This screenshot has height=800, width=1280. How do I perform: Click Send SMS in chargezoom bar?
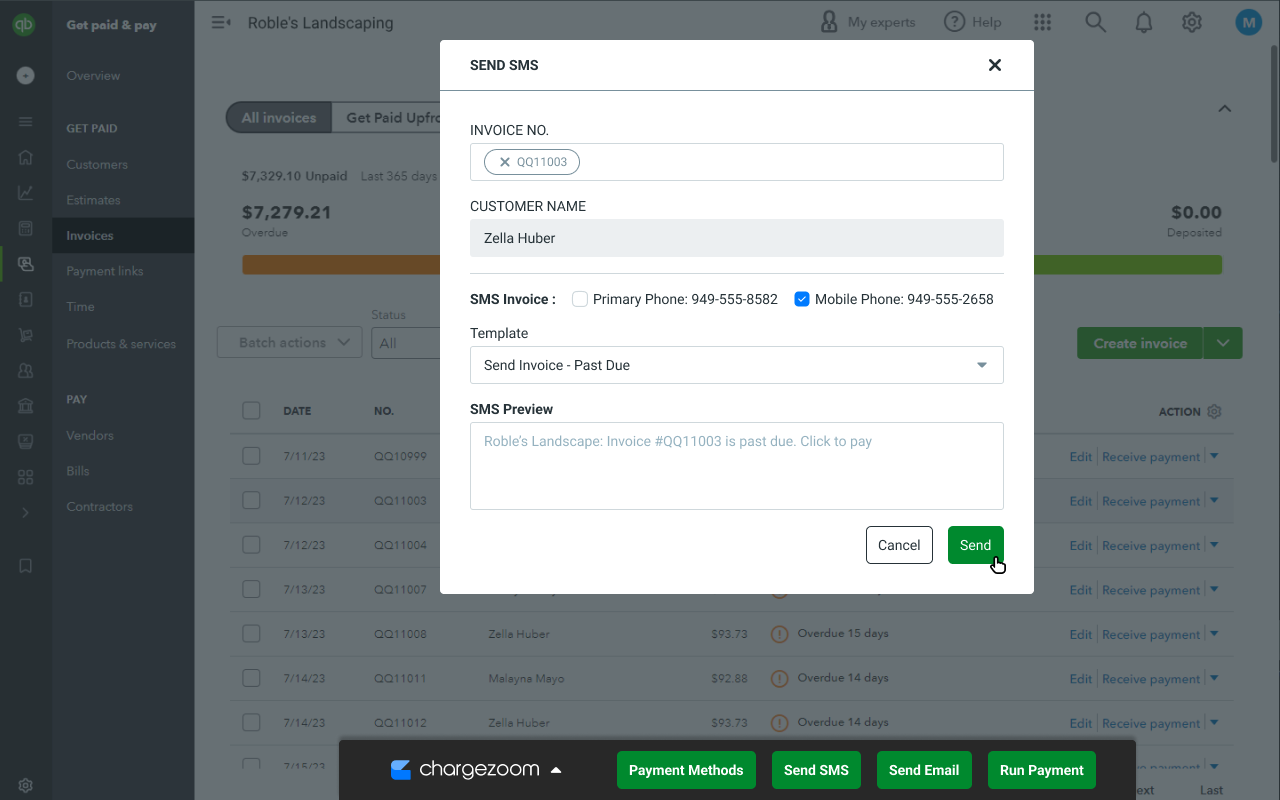[x=816, y=770]
